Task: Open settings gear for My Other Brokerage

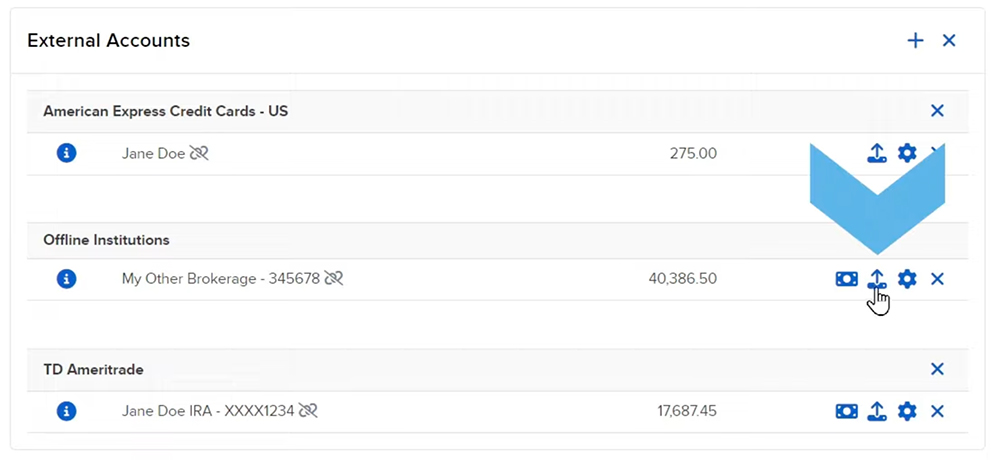Action: click(907, 279)
